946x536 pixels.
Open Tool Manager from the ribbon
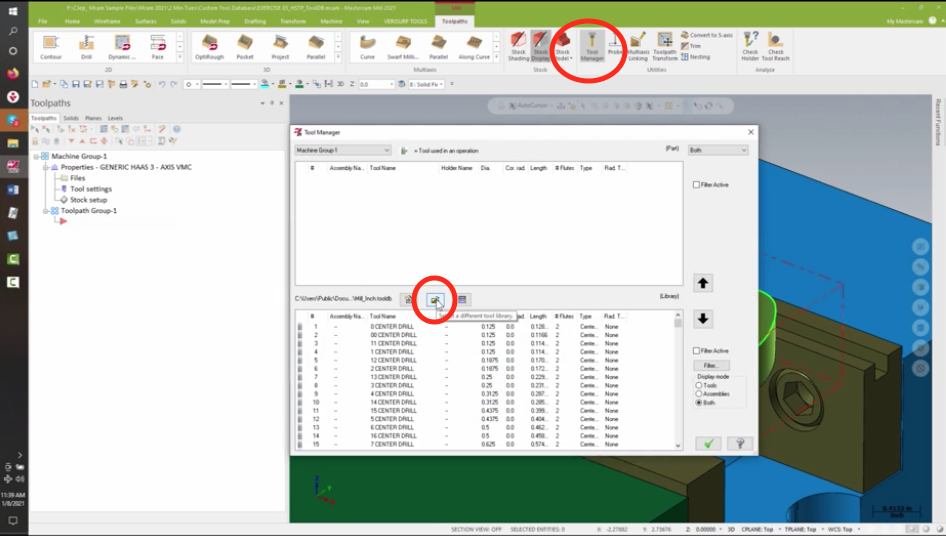click(x=592, y=46)
